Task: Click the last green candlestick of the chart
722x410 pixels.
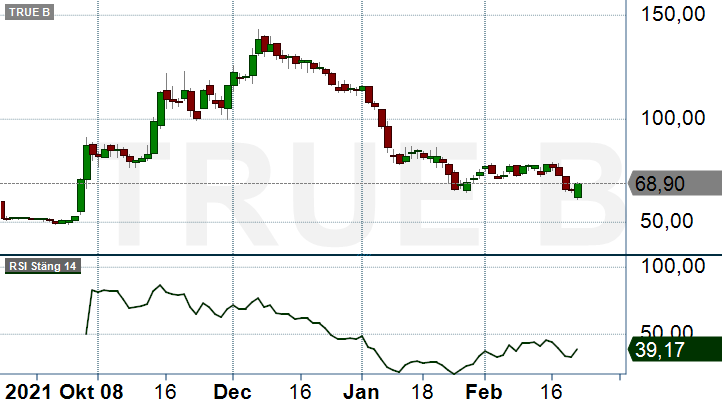Action: [x=578, y=190]
